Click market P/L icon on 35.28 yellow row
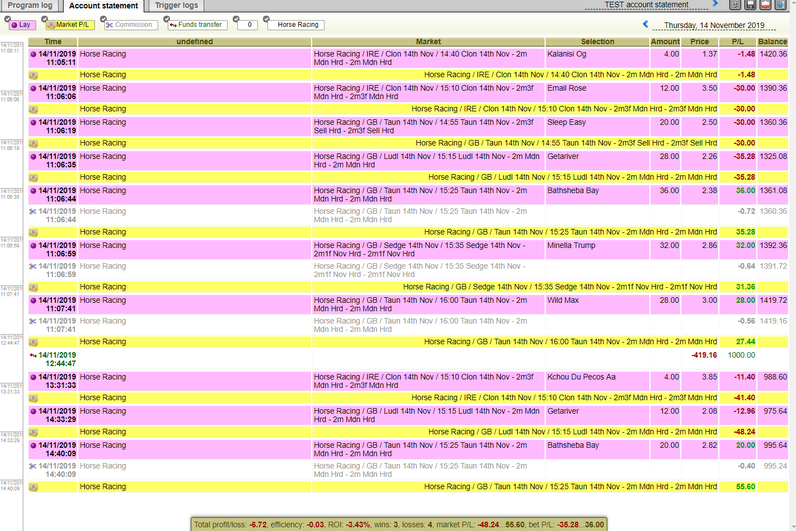This screenshot has width=796, height=531. pos(34,233)
